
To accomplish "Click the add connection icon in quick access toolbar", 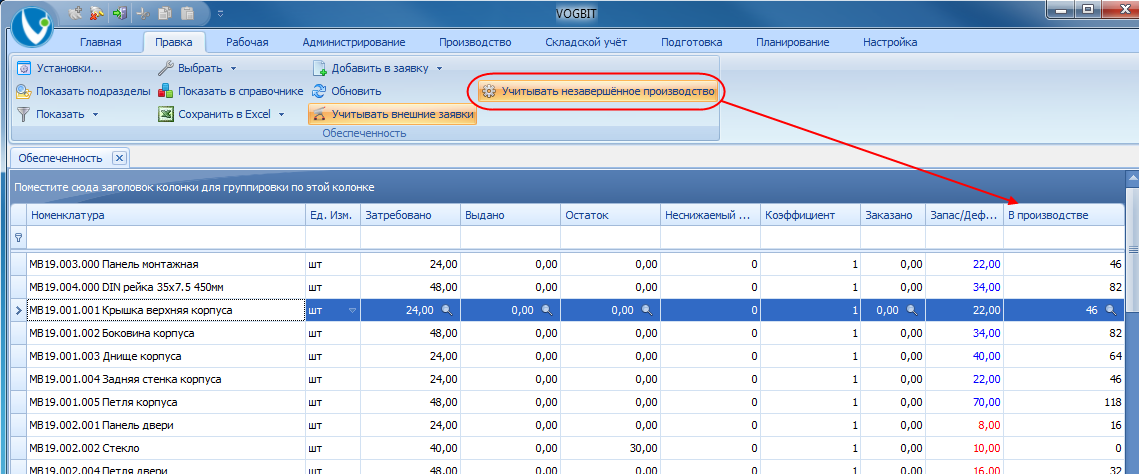I will coord(75,12).
